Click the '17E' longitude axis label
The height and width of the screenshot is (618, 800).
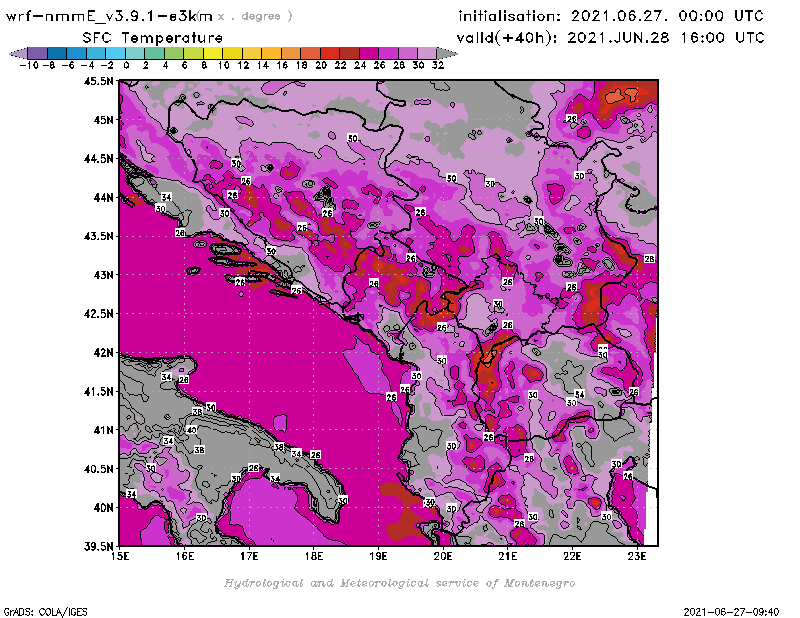249,556
